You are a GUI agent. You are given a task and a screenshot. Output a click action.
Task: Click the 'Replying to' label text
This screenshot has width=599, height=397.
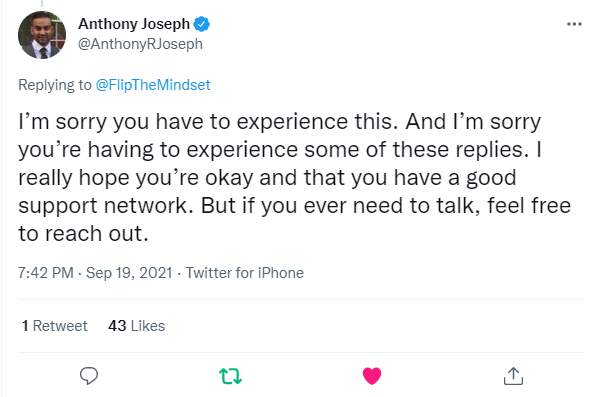point(55,85)
